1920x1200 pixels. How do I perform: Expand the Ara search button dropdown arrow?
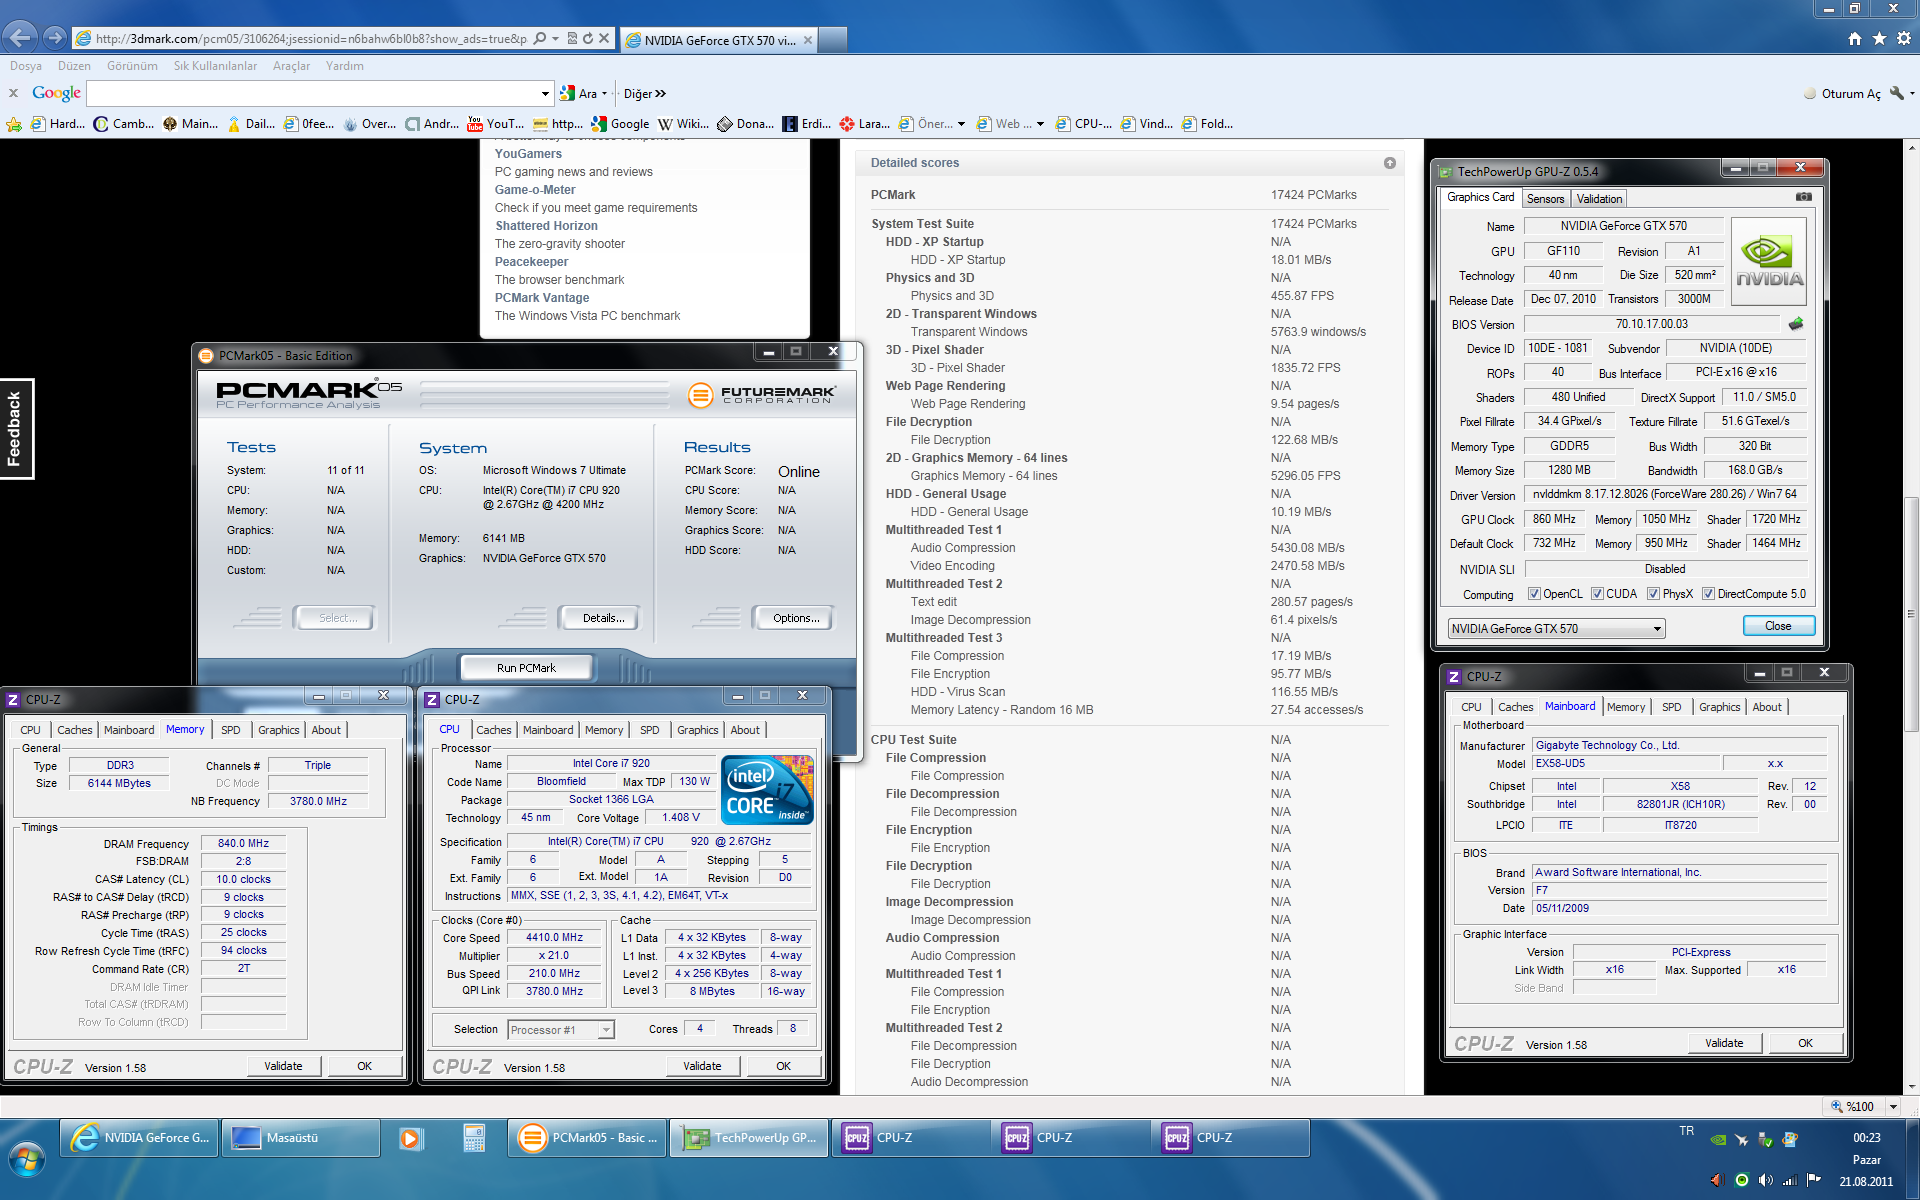[x=604, y=94]
